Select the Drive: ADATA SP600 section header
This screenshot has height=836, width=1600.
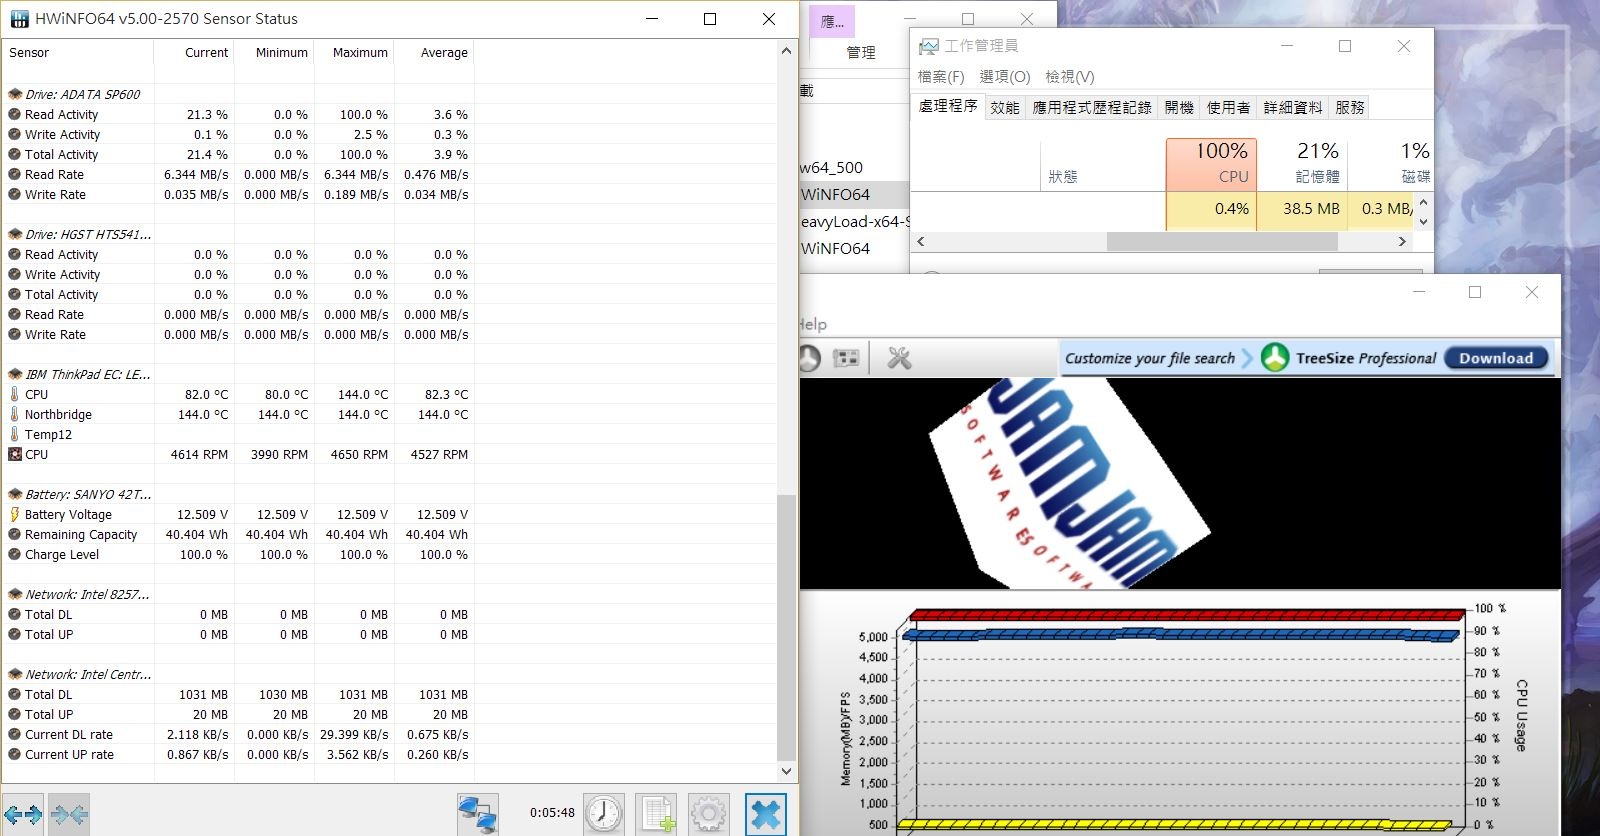pyautogui.click(x=83, y=94)
